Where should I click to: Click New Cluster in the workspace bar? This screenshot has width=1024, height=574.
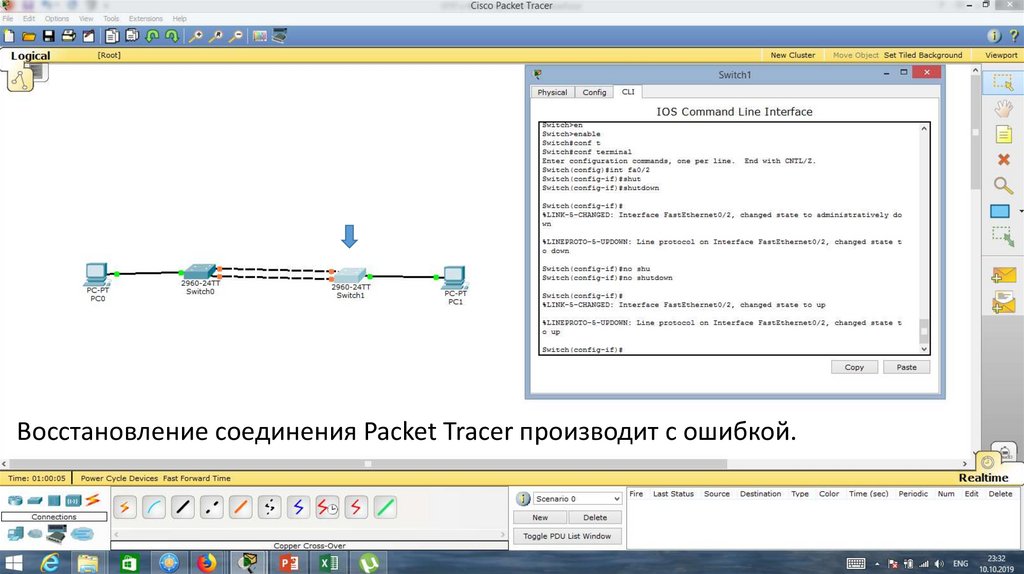click(x=793, y=56)
